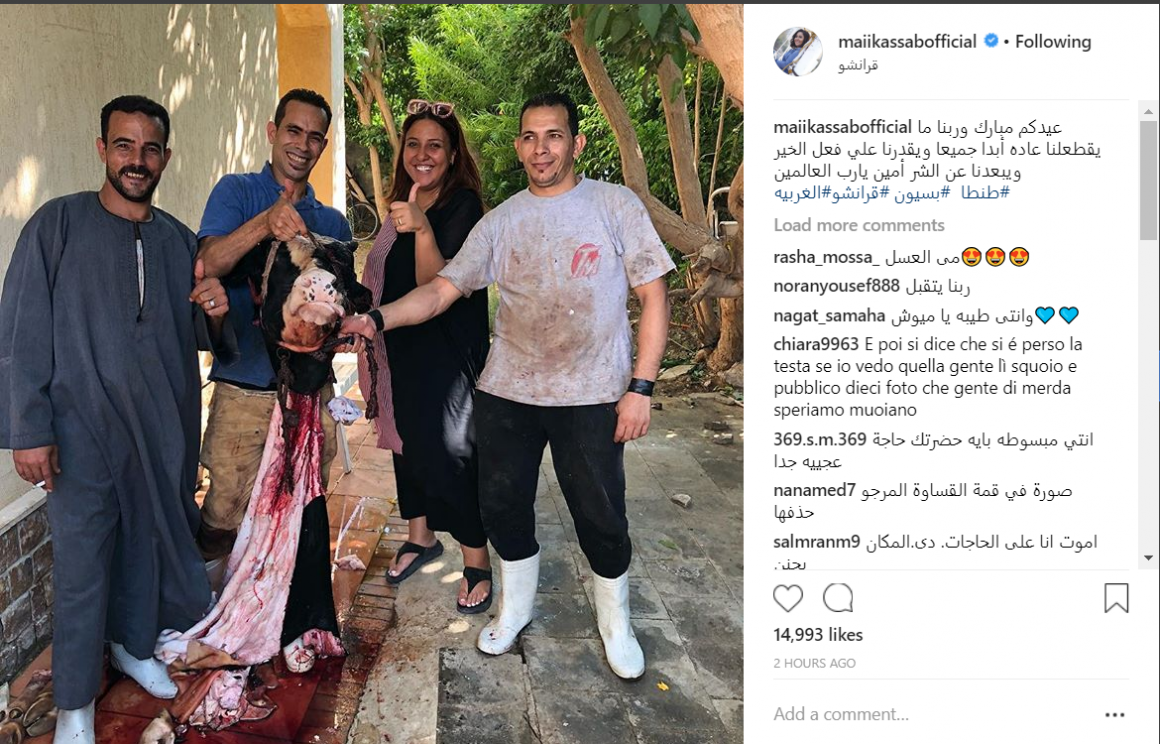
Task: Open the 2 HOURS AGO timestamp
Action: point(815,663)
